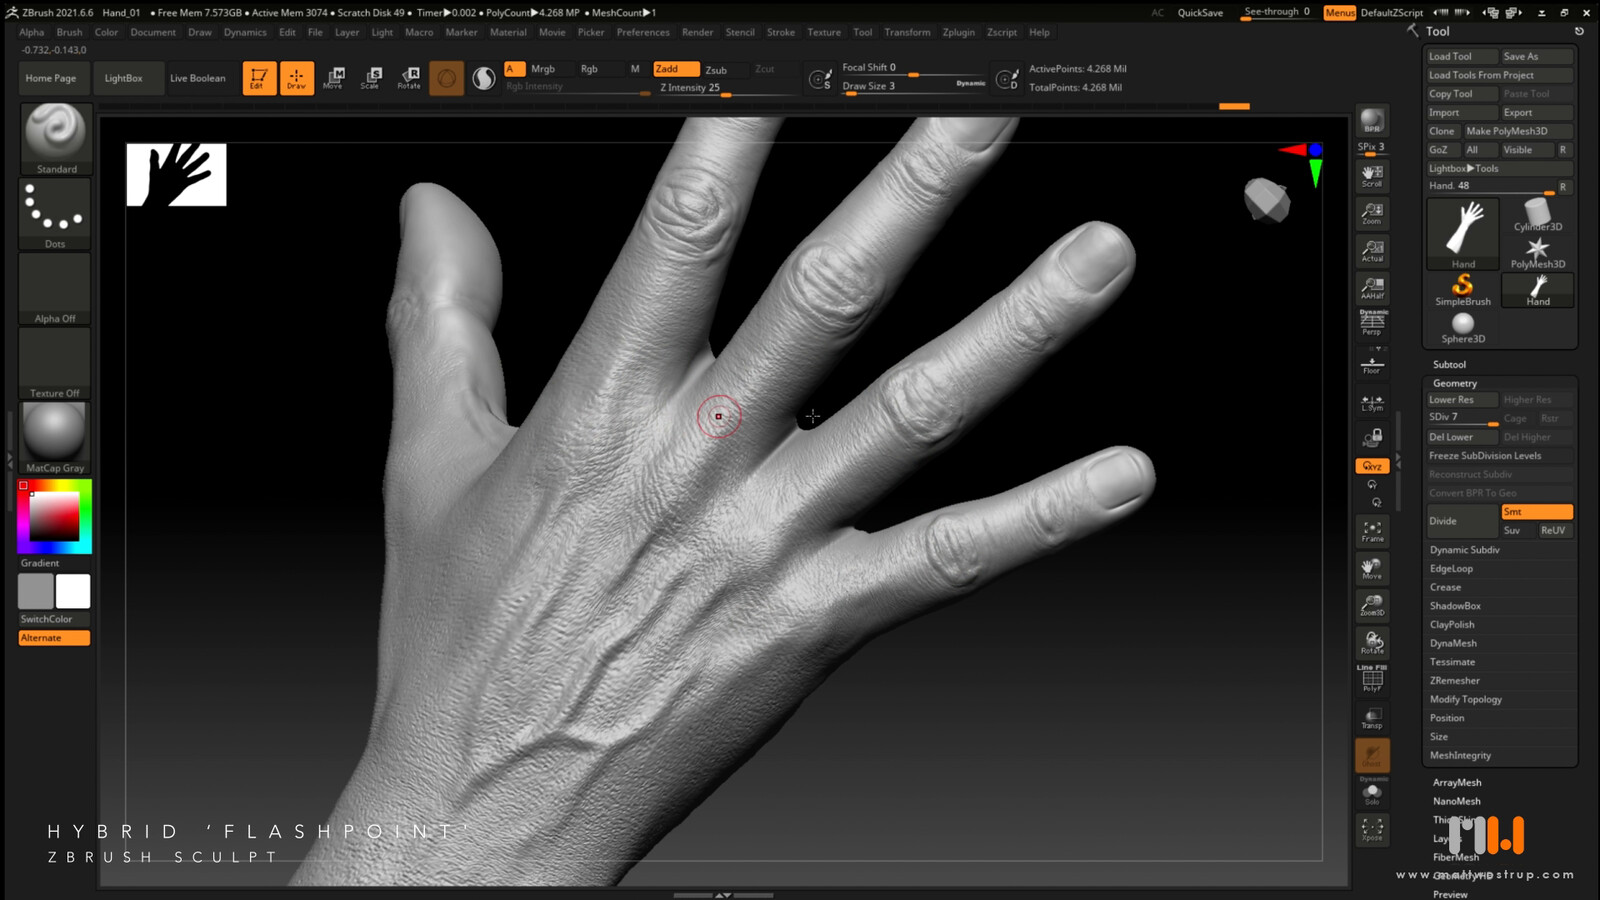Toggle Persp perspective view
Viewport: 1600px width, 900px height.
pyautogui.click(x=1372, y=322)
